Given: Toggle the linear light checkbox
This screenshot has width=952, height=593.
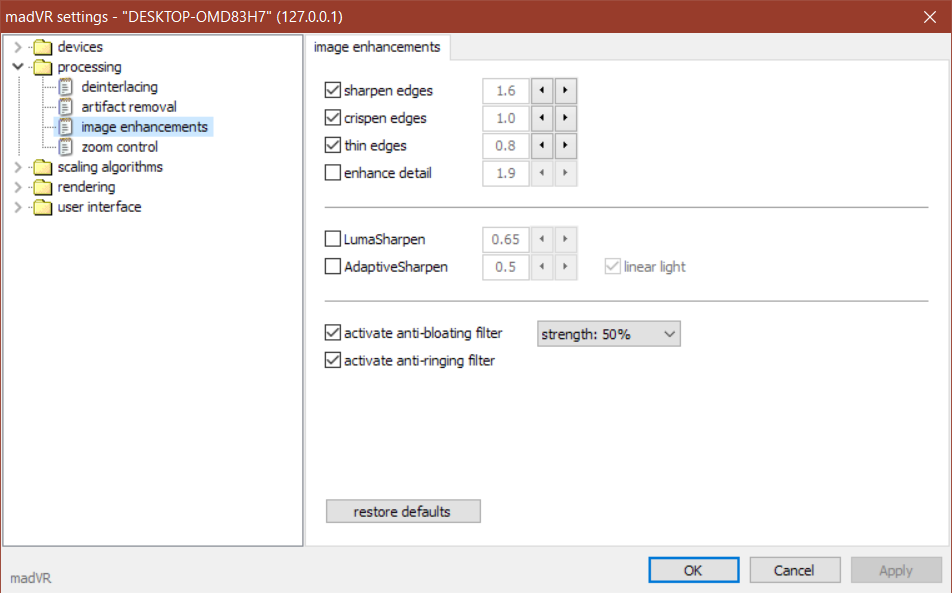Looking at the screenshot, I should [x=613, y=267].
